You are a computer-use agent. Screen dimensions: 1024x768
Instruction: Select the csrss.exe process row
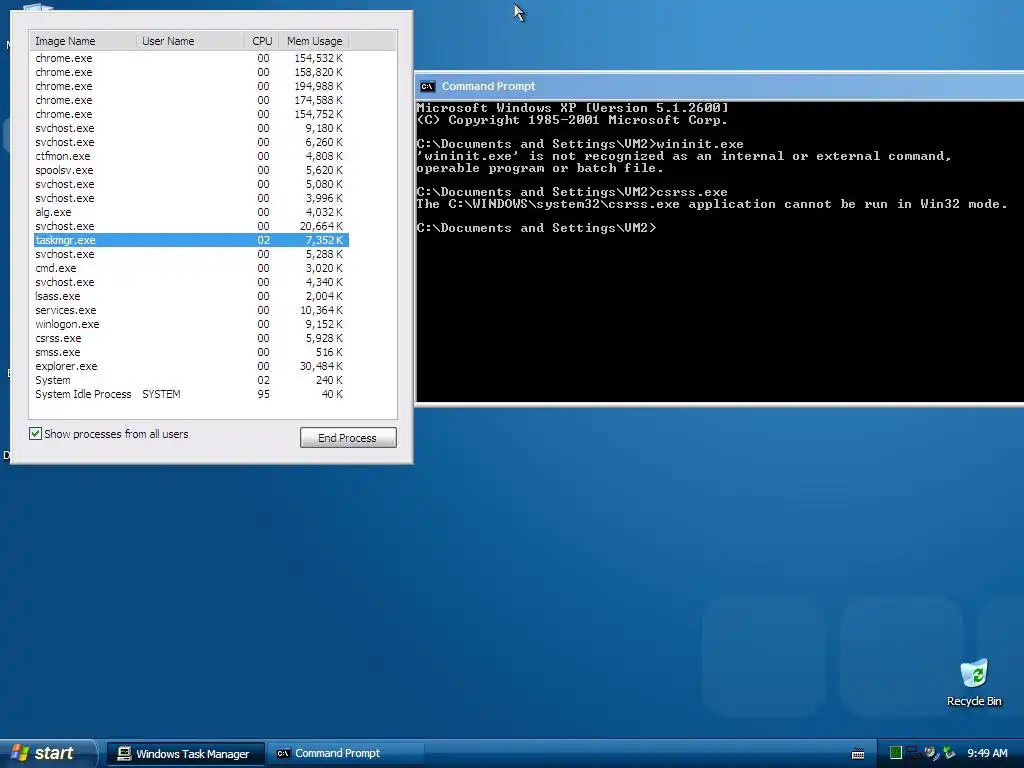(x=191, y=338)
